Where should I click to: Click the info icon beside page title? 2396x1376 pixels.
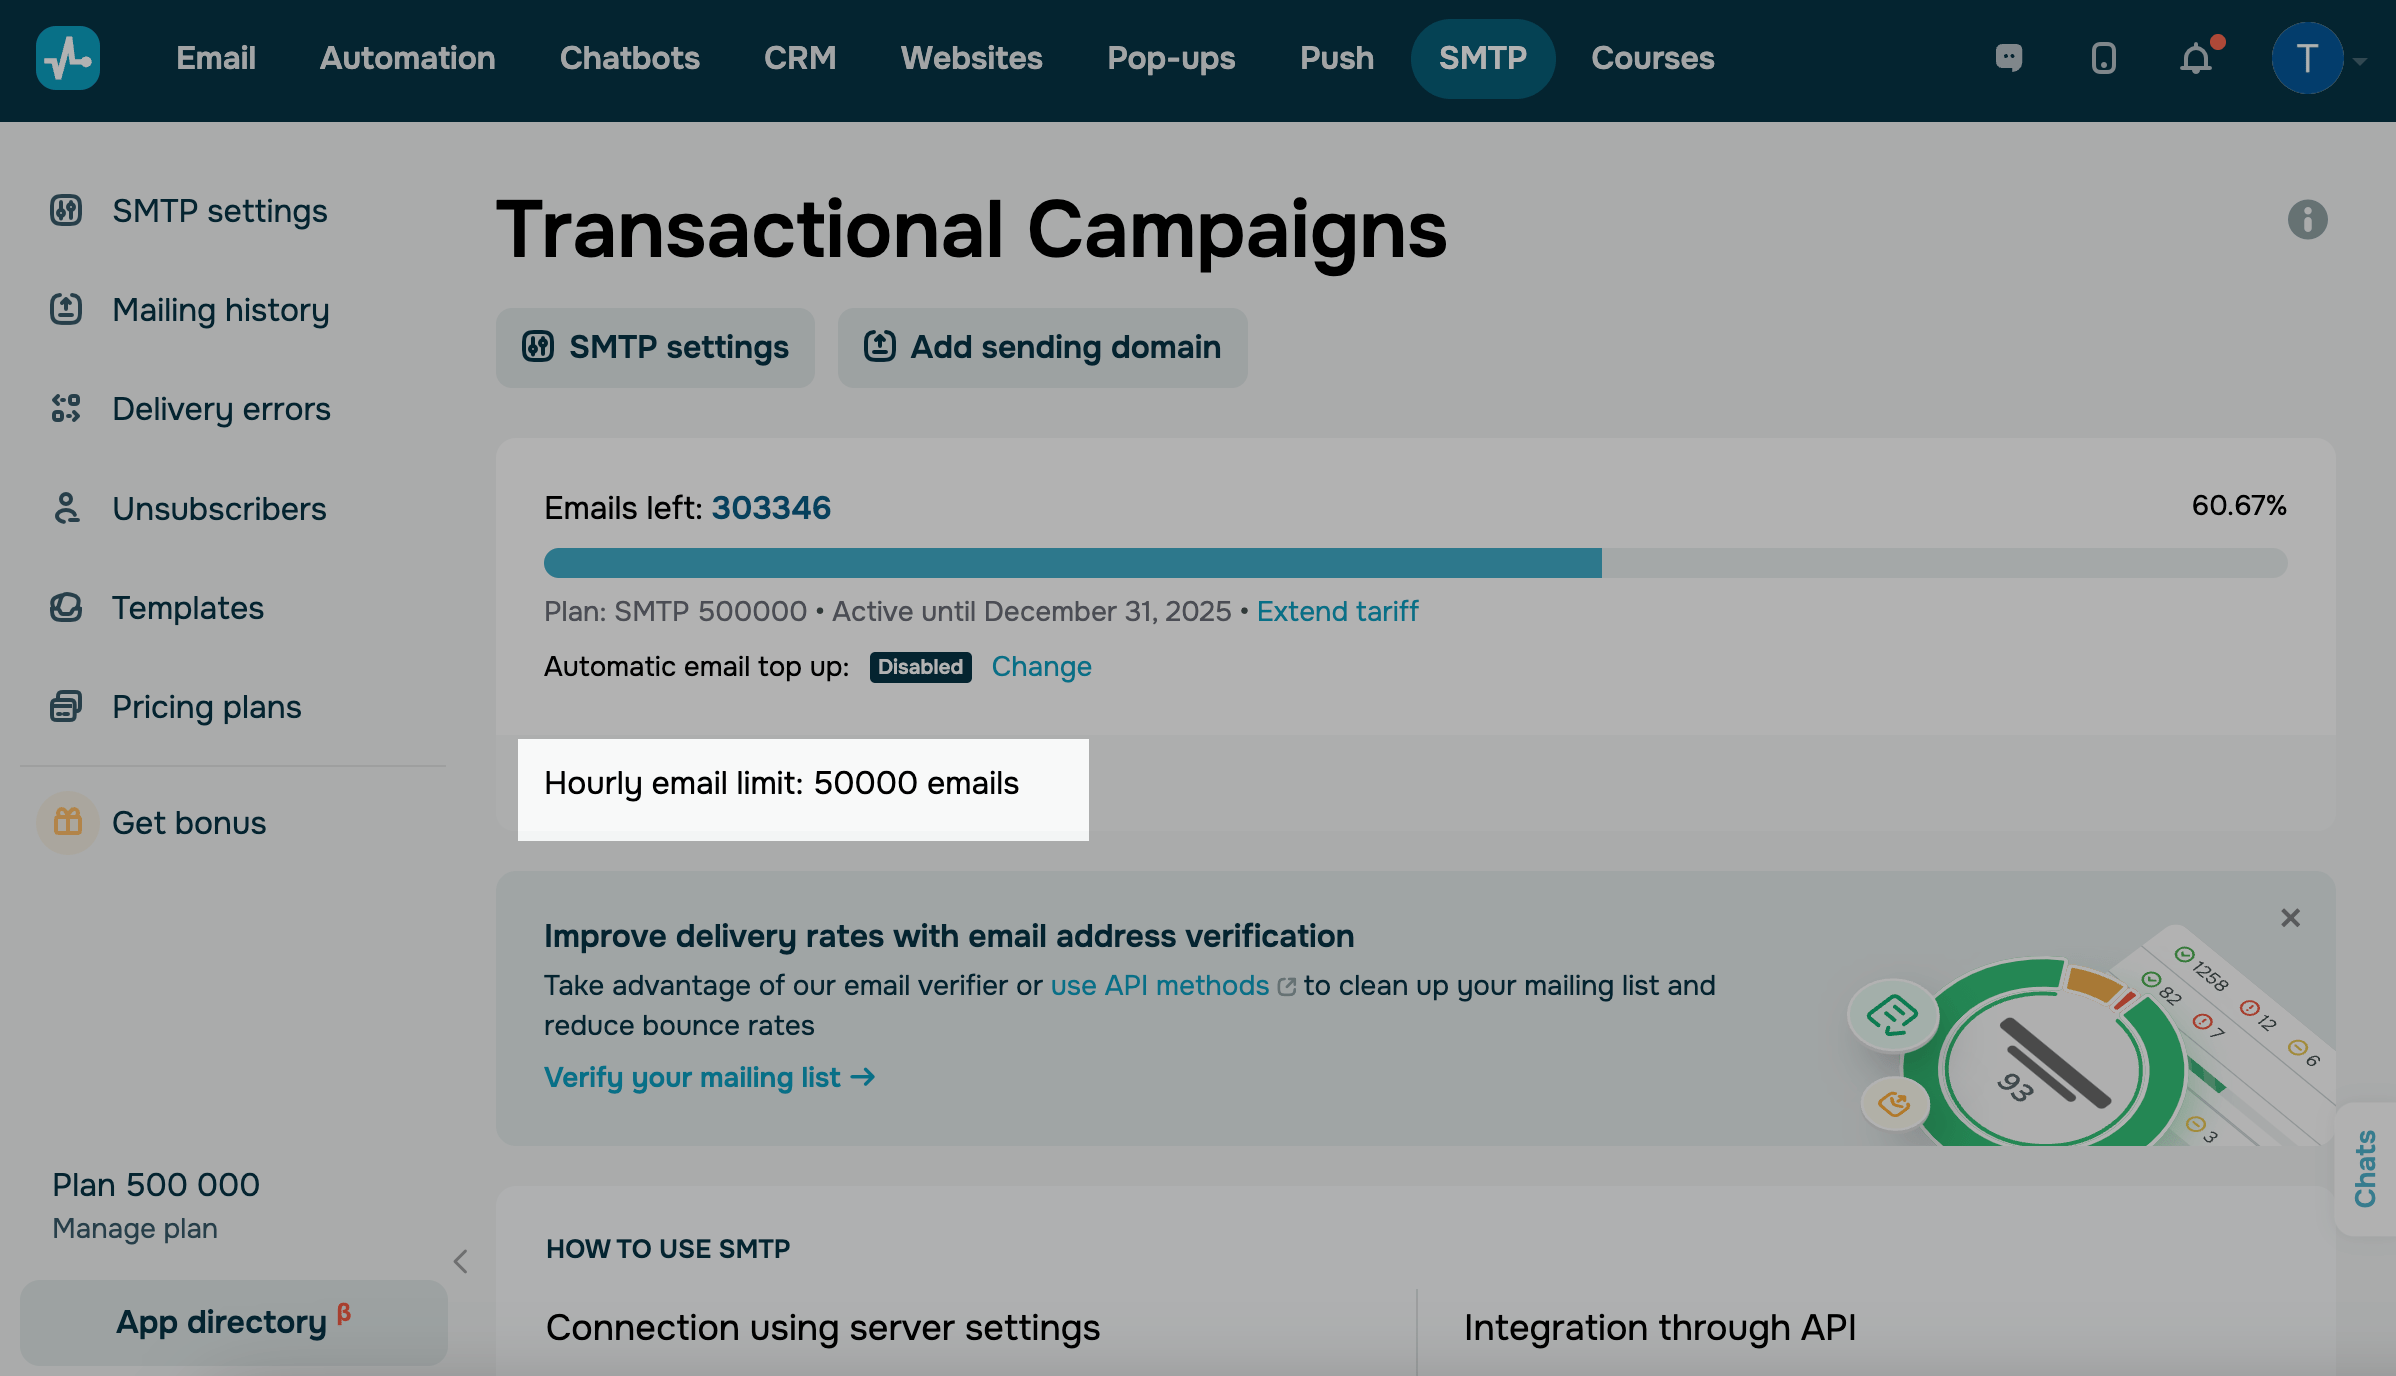click(2307, 220)
